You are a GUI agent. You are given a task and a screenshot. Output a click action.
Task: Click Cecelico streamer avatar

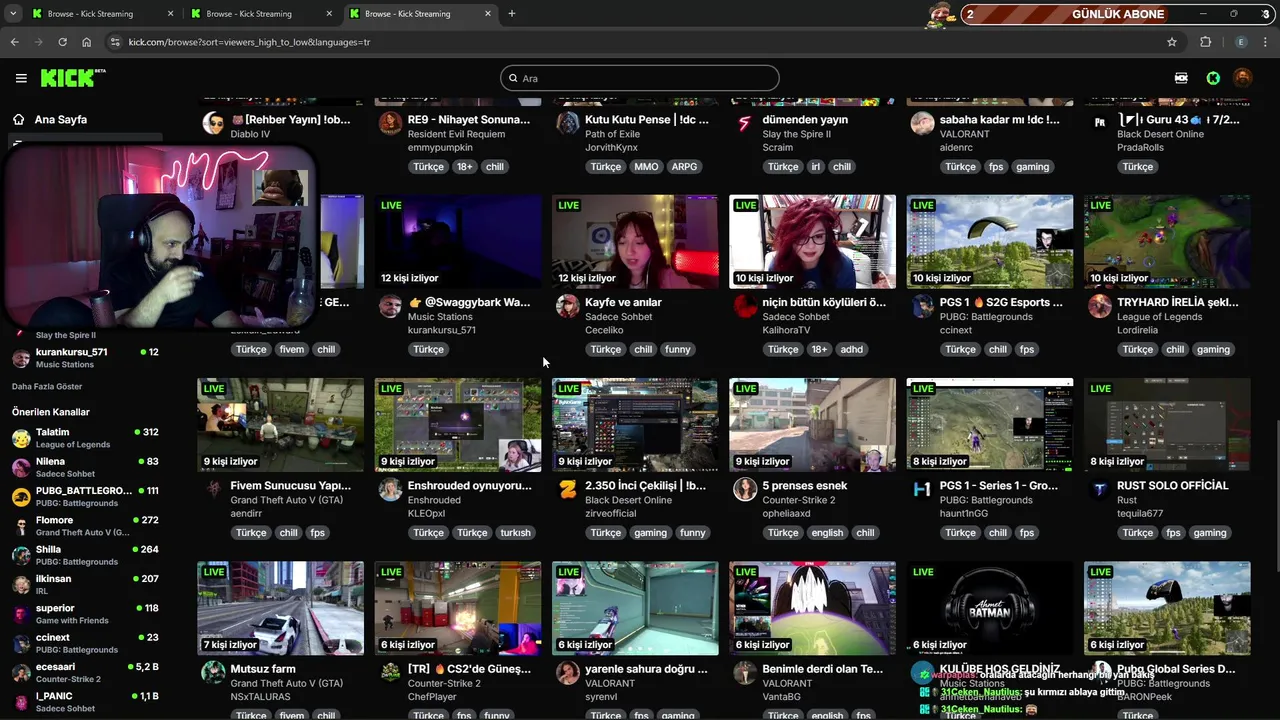point(568,306)
